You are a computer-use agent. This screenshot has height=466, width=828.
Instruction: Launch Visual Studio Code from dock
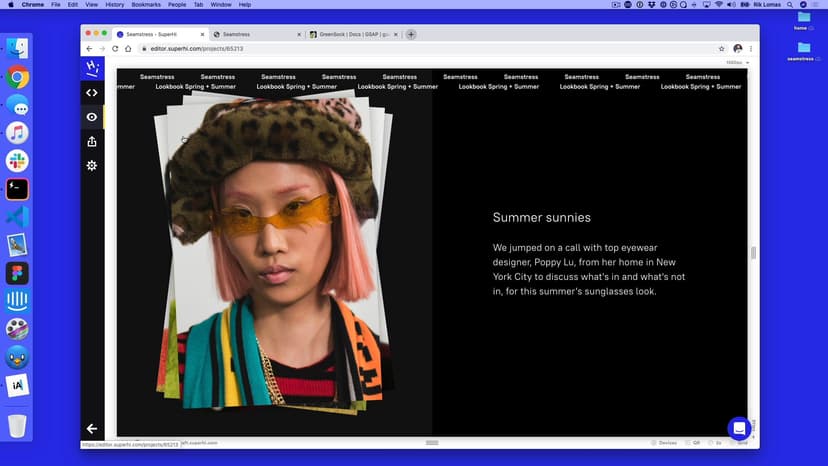(17, 217)
